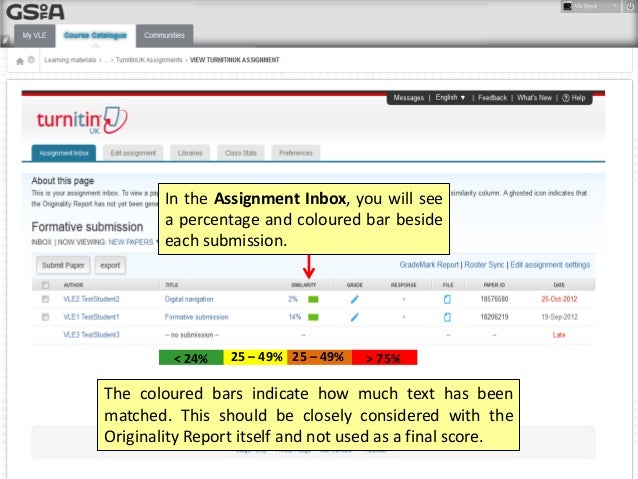Click the small edit icon beside My VLE
This screenshot has height=479, width=638.
5,40
